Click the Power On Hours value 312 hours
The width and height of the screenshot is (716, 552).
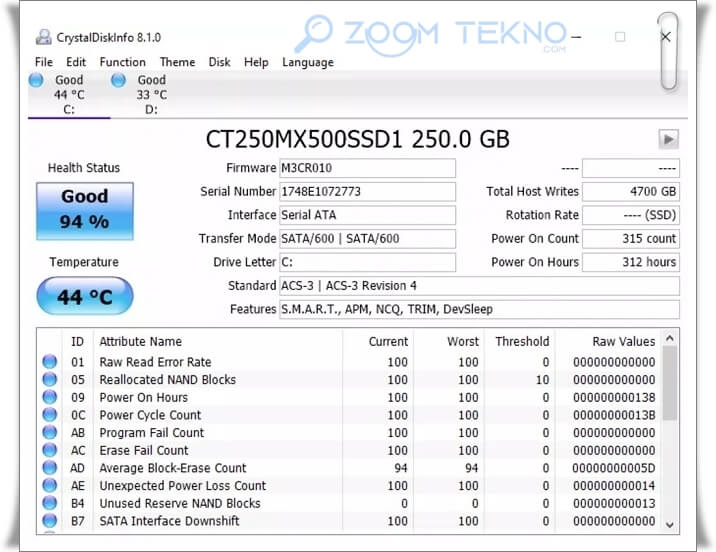click(x=631, y=262)
